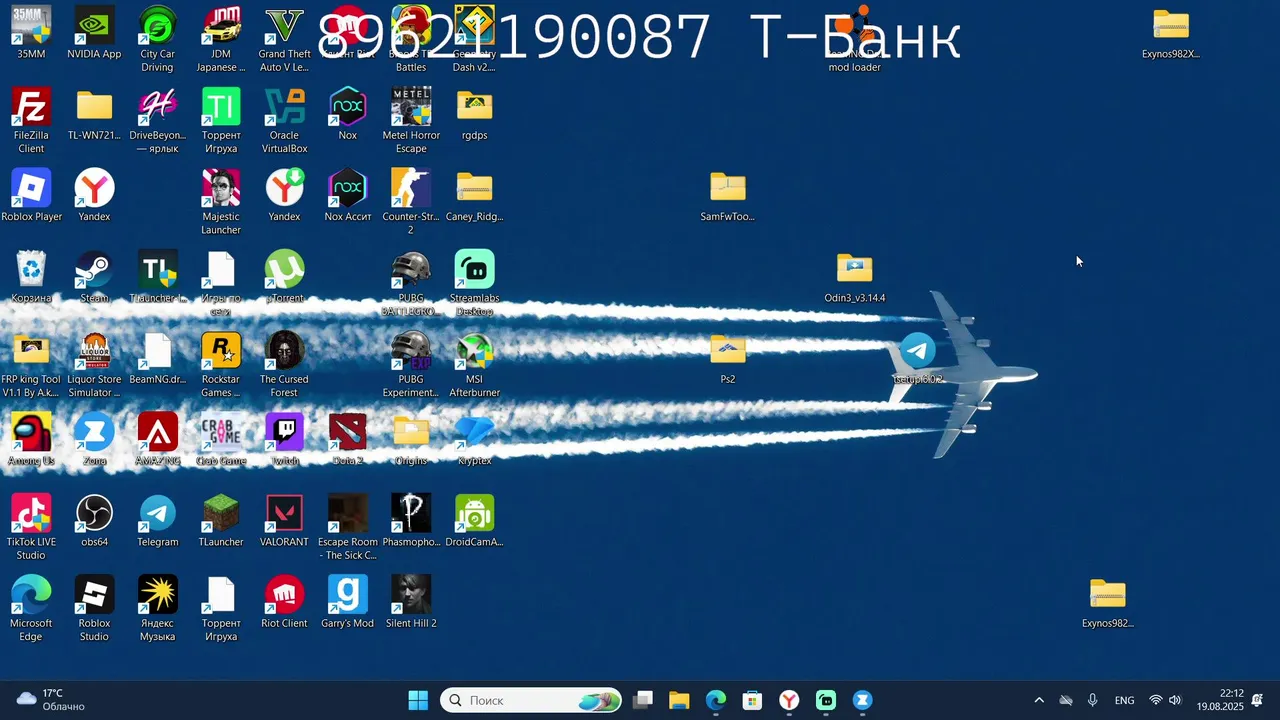Open the Windows Start menu
The width and height of the screenshot is (1280, 720).
click(x=418, y=700)
